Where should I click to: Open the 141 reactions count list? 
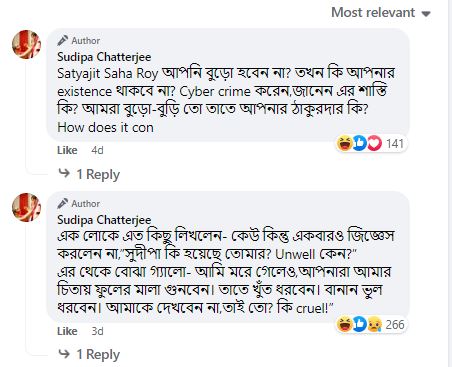coord(395,144)
